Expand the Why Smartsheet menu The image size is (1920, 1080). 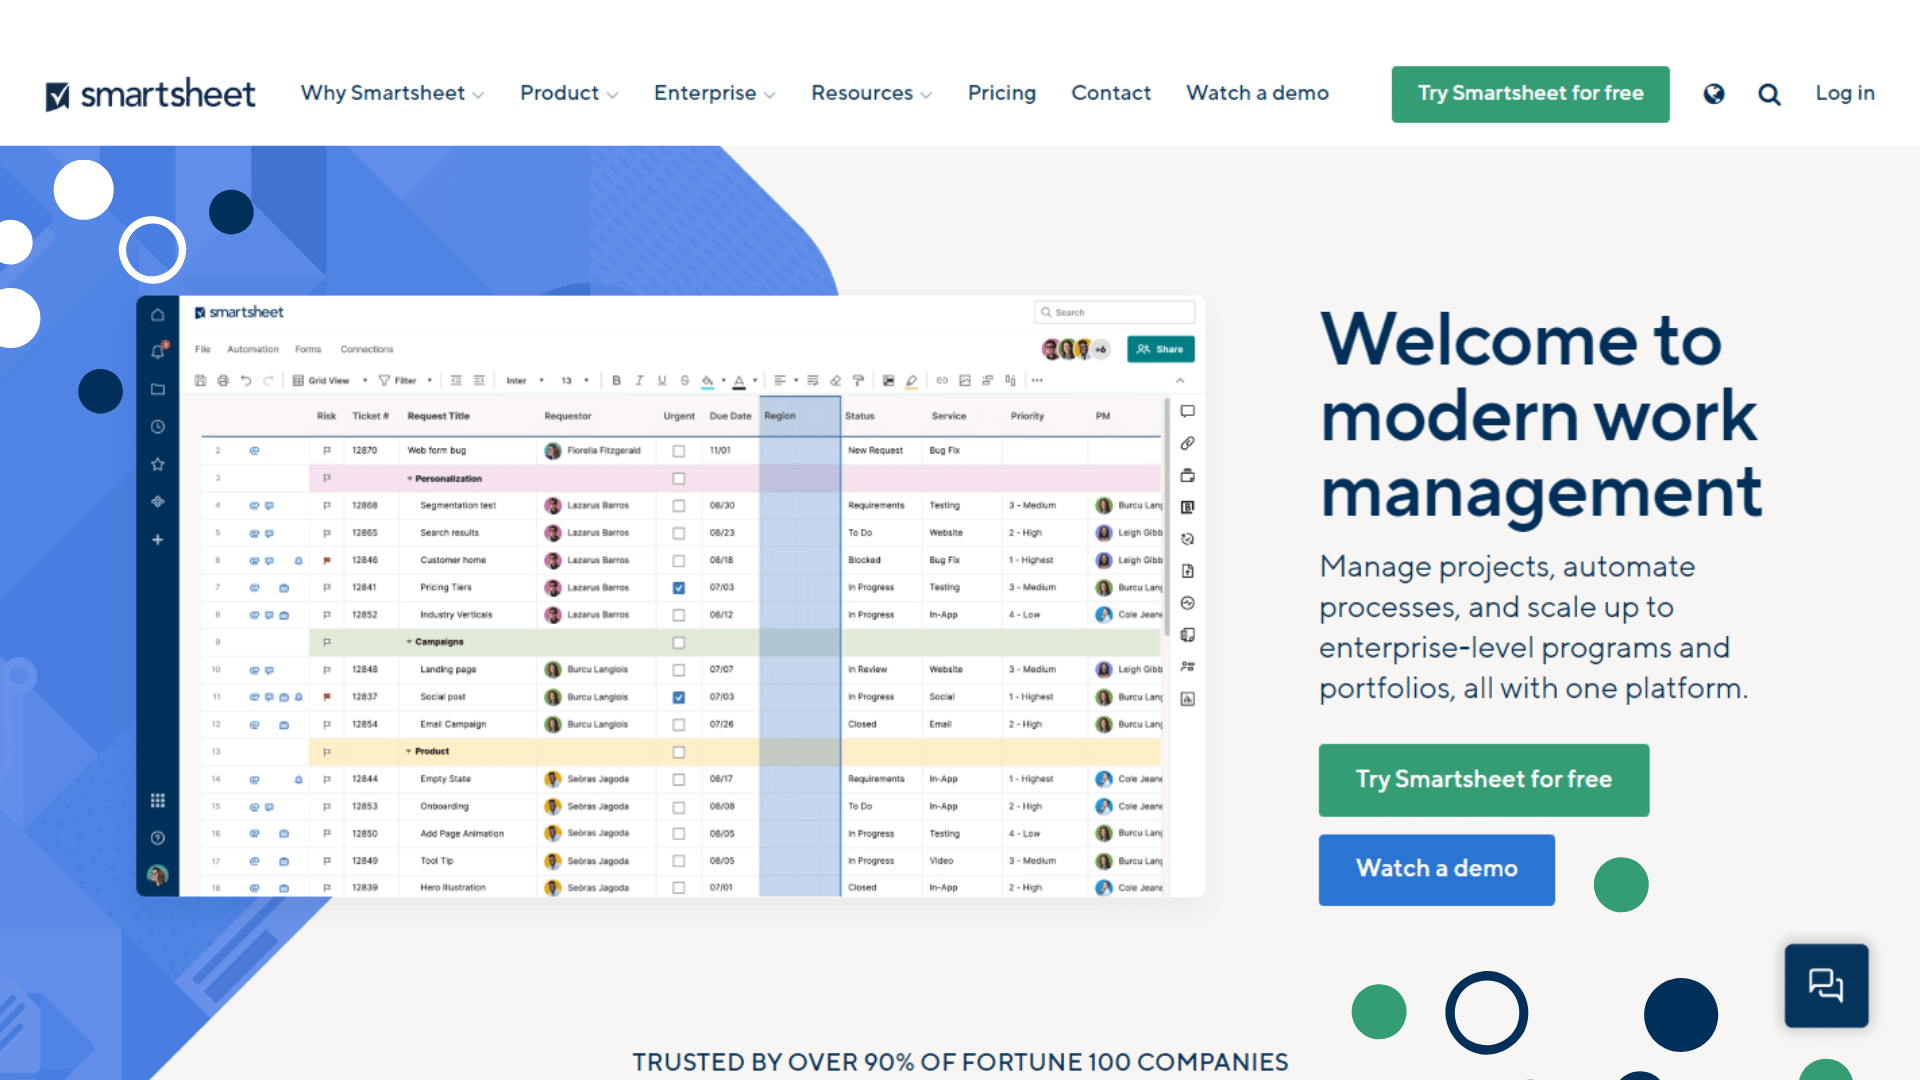(392, 93)
